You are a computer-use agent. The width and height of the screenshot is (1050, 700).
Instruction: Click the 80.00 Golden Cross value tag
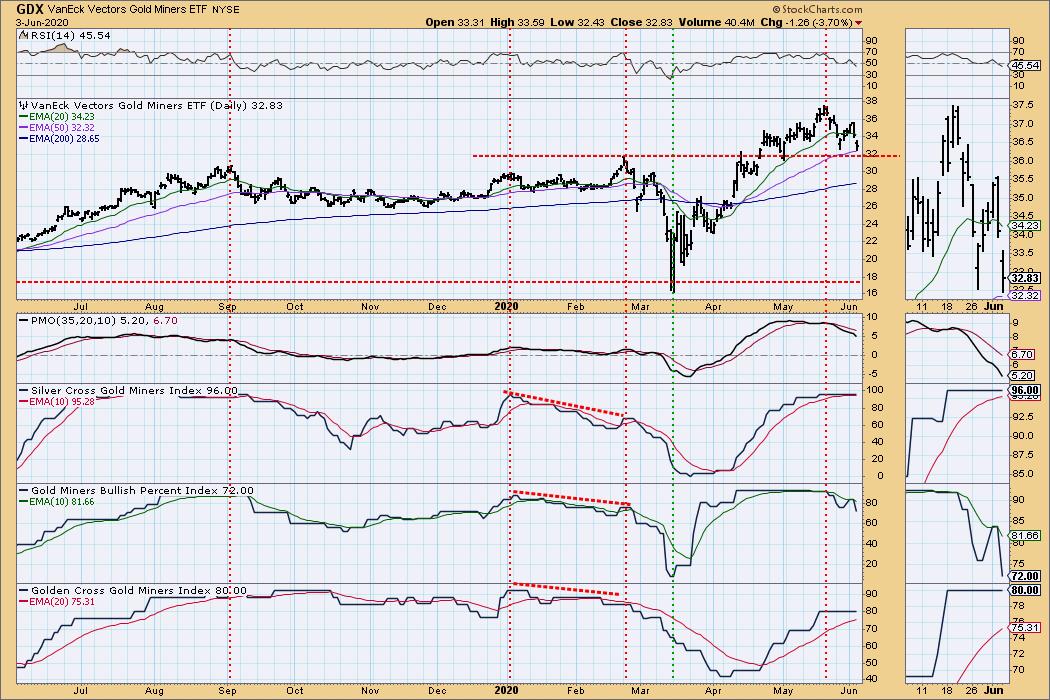pyautogui.click(x=1025, y=591)
